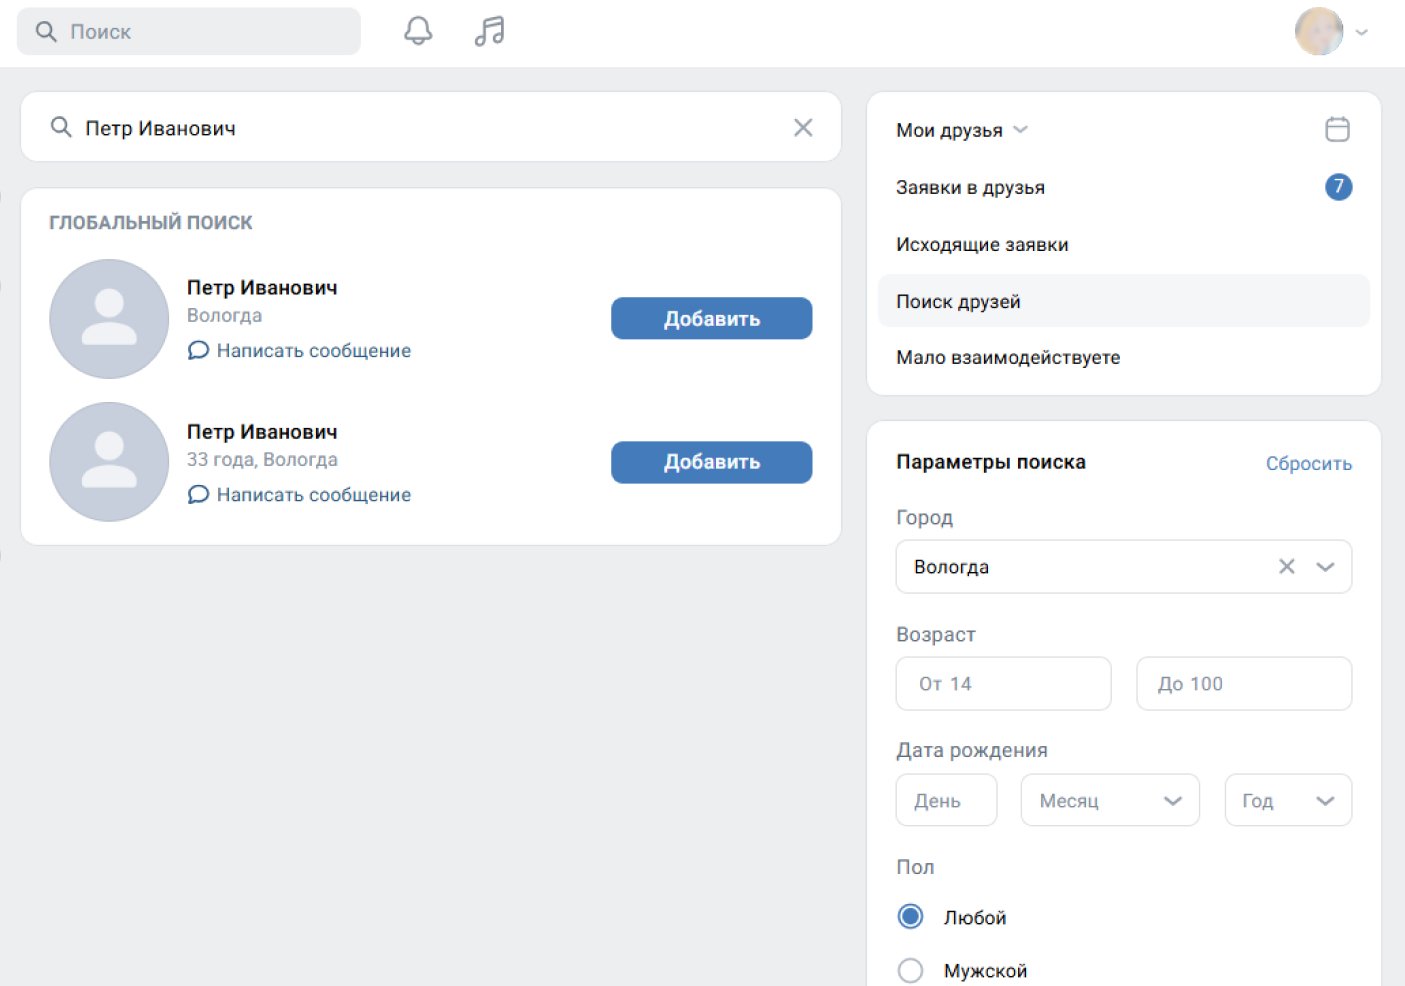Open the Год birth year dropdown
The width and height of the screenshot is (1405, 986).
[x=1288, y=801]
